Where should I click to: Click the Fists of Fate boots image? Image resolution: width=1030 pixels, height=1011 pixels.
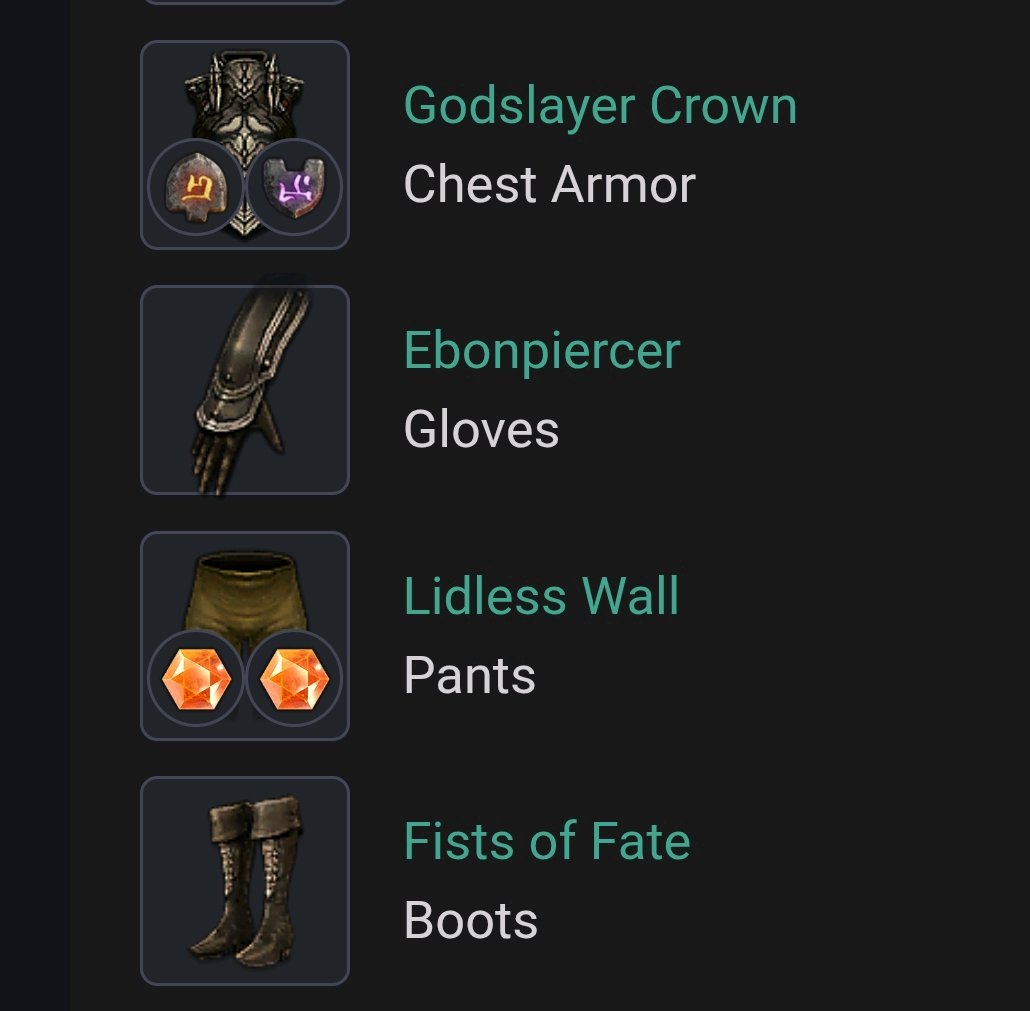pos(245,881)
